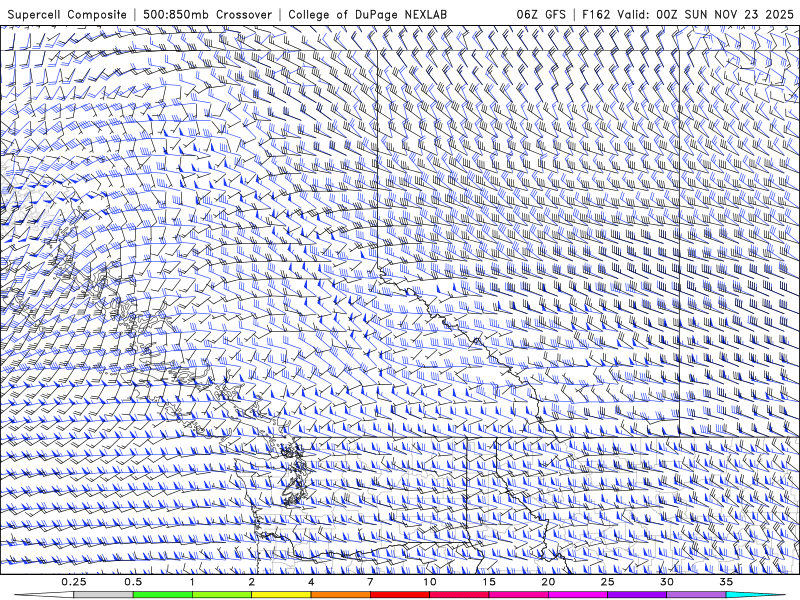This screenshot has height=600, width=800.
Task: Click the legend value 20
Action: tap(548, 582)
